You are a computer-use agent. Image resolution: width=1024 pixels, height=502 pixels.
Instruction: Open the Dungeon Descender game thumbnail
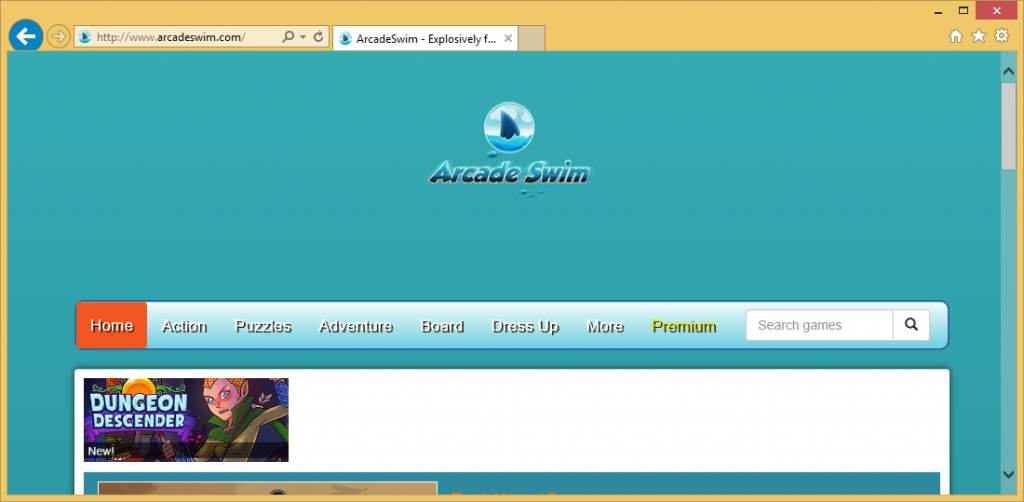pos(186,419)
